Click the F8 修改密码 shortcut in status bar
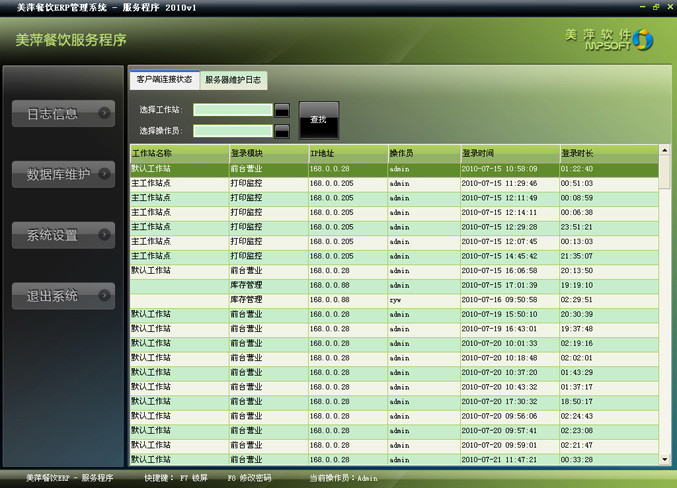Viewport: 677px width, 488px height. point(249,478)
